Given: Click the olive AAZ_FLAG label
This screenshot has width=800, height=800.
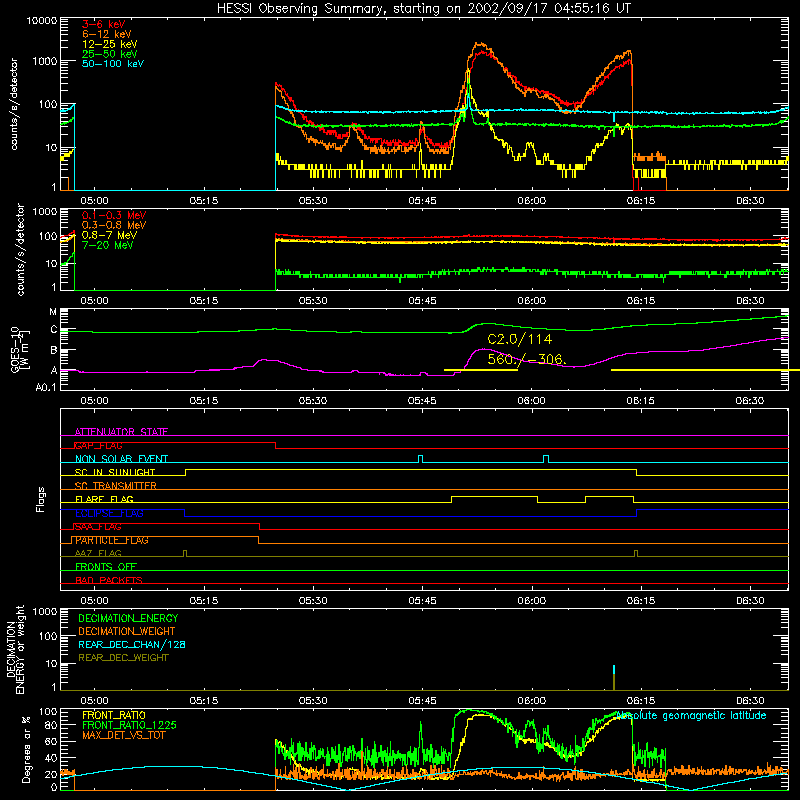Looking at the screenshot, I should (98, 553).
